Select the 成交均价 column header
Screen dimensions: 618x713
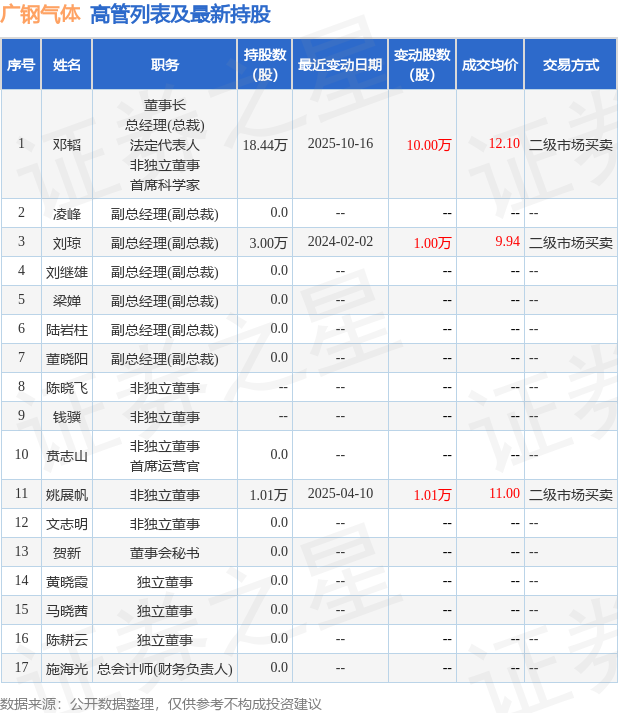pyautogui.click(x=490, y=65)
